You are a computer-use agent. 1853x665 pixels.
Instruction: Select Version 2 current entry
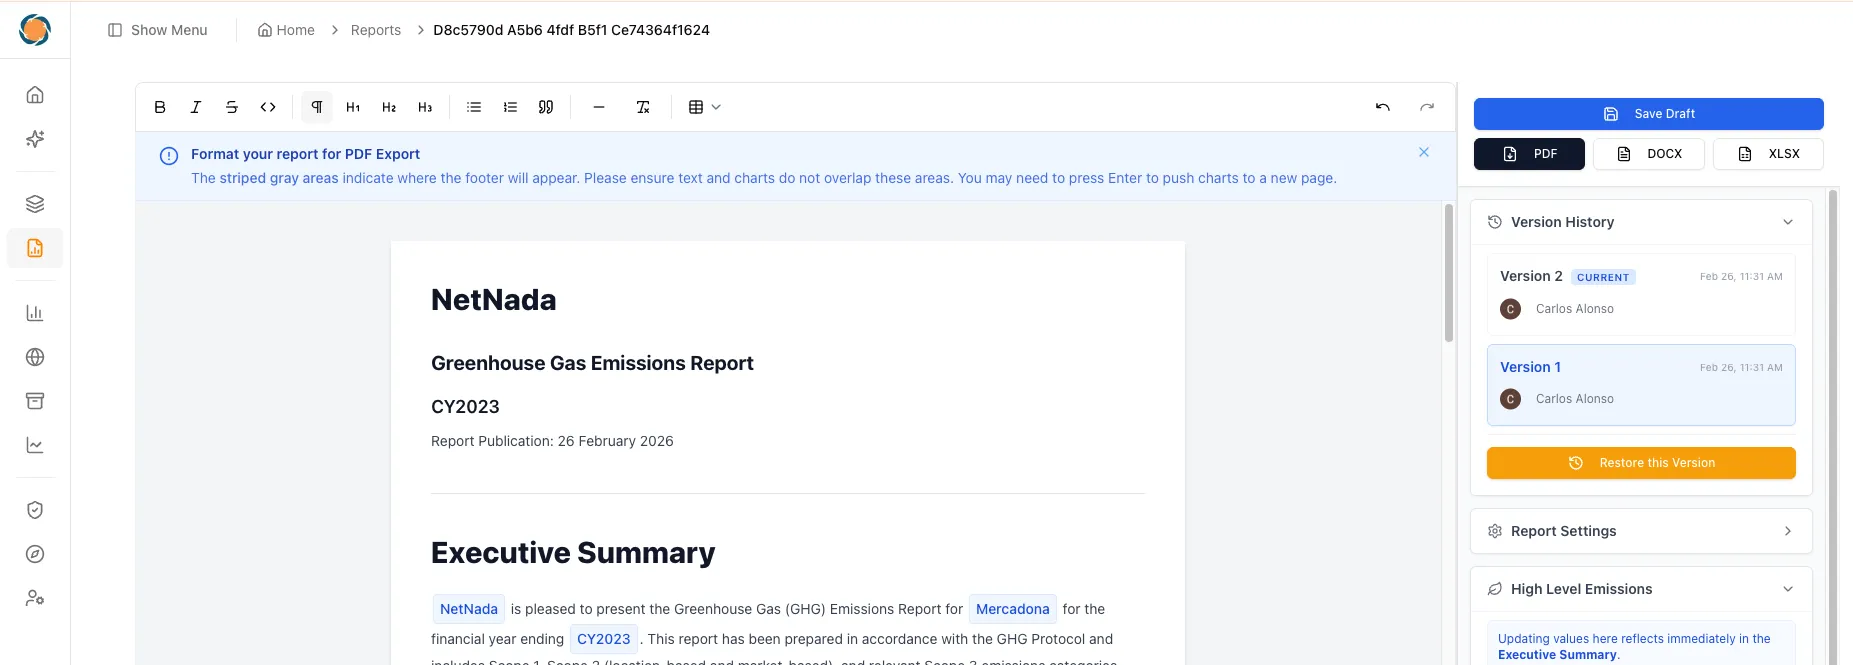pos(1641,294)
